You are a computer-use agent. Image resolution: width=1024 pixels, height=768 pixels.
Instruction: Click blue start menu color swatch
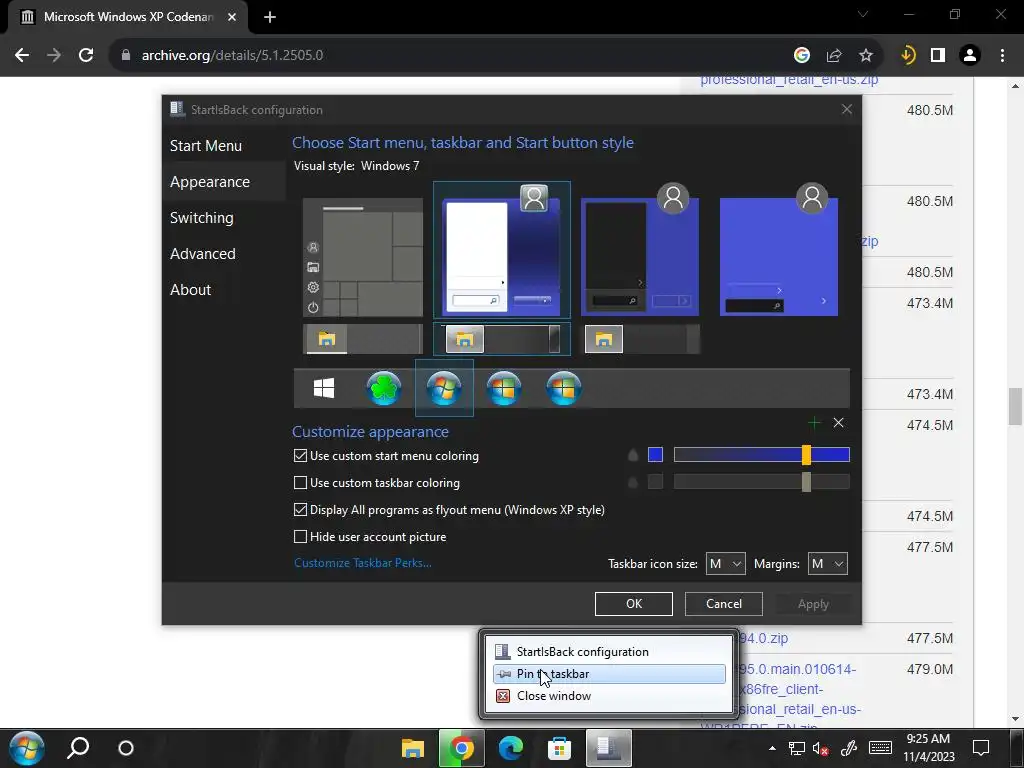point(655,455)
